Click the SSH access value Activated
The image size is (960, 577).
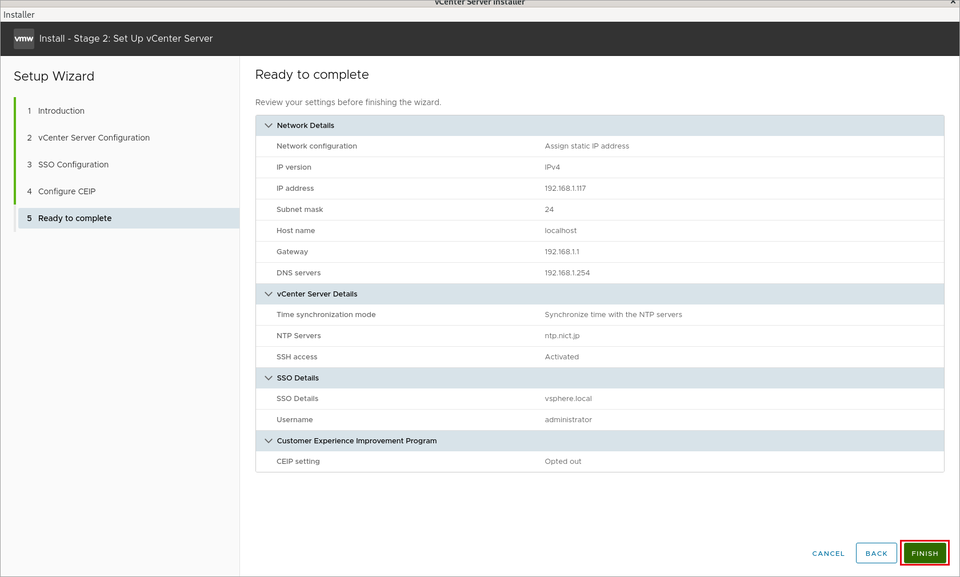pos(562,357)
